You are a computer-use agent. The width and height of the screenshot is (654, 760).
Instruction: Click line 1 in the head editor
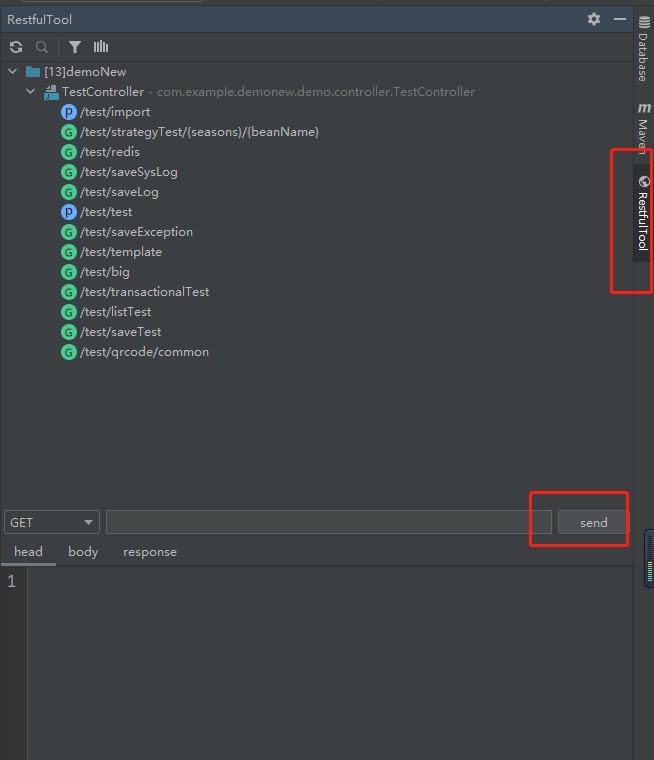(x=330, y=581)
